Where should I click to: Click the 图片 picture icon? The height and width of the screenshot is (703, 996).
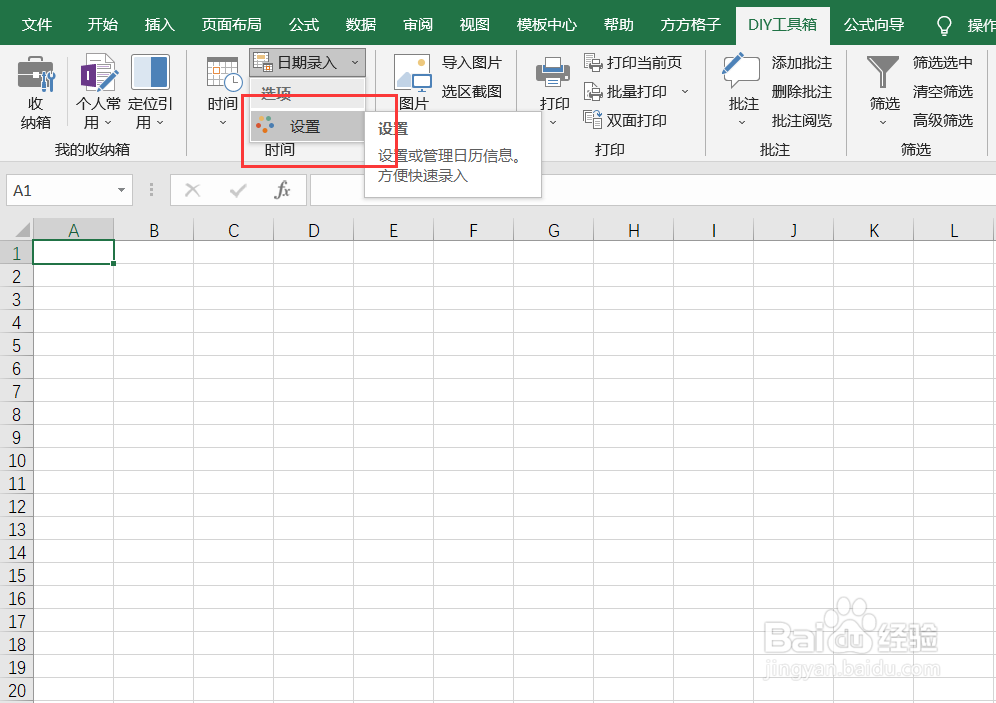pyautogui.click(x=412, y=74)
